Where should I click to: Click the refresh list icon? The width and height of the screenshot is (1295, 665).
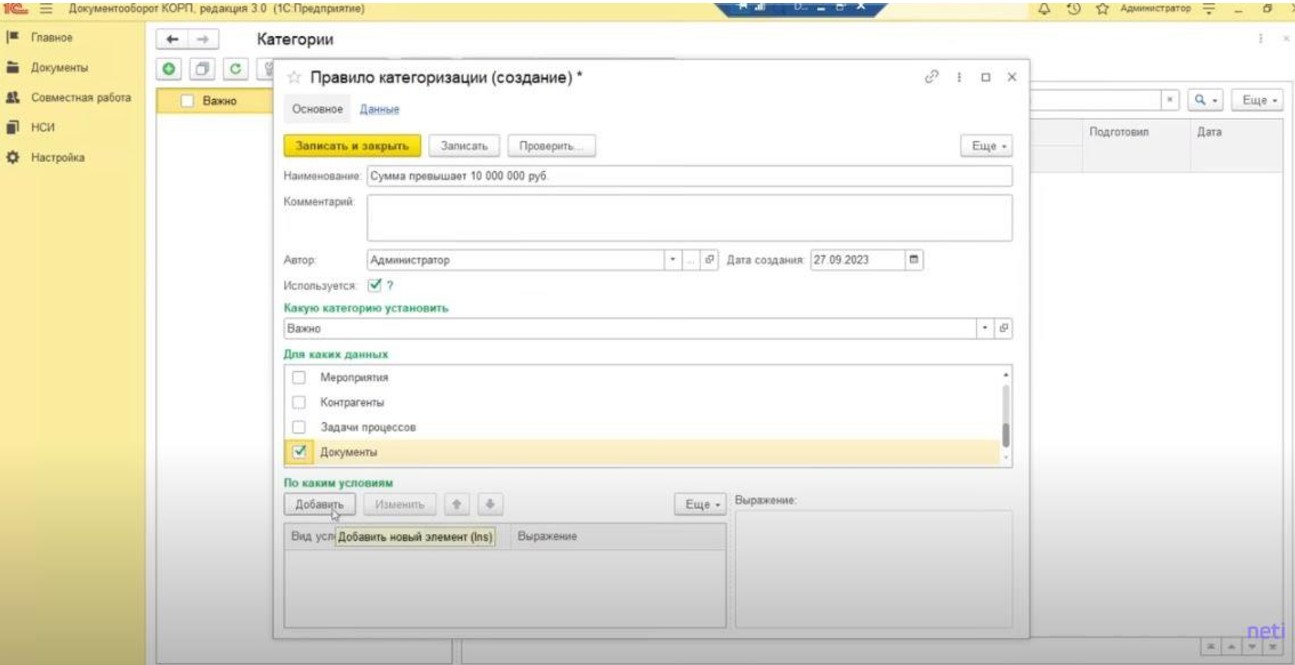[x=235, y=69]
